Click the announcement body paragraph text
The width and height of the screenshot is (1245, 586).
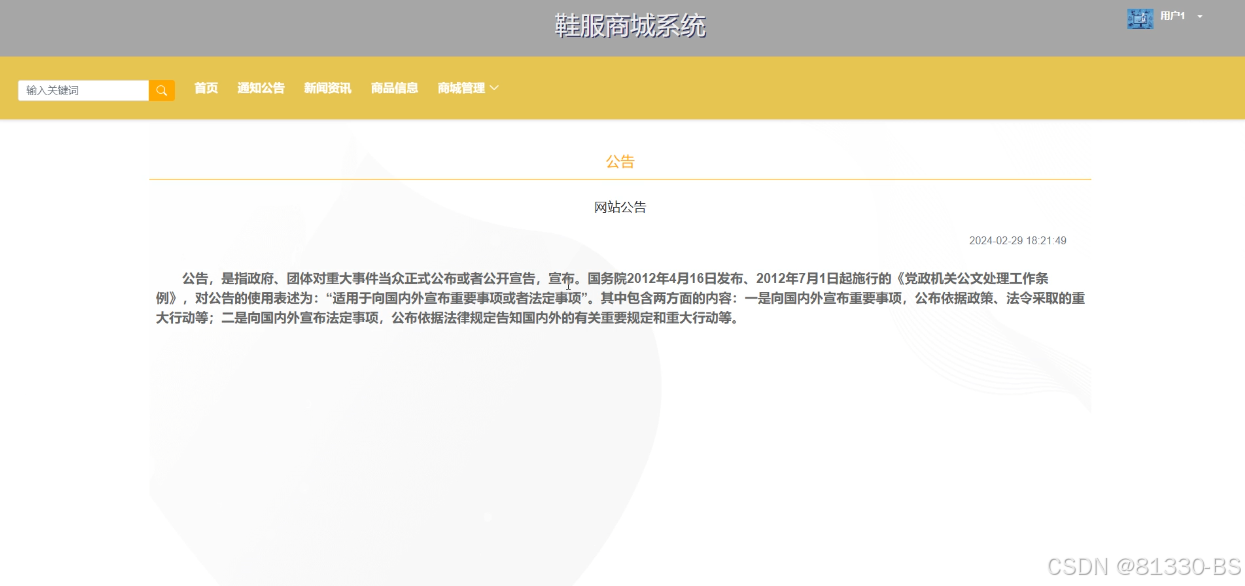click(x=620, y=298)
